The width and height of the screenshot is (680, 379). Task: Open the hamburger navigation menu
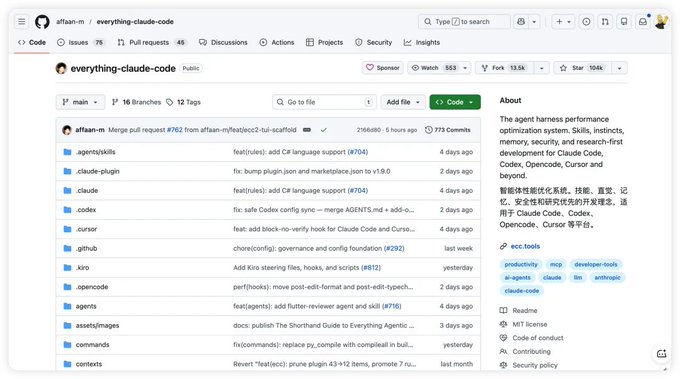click(22, 22)
